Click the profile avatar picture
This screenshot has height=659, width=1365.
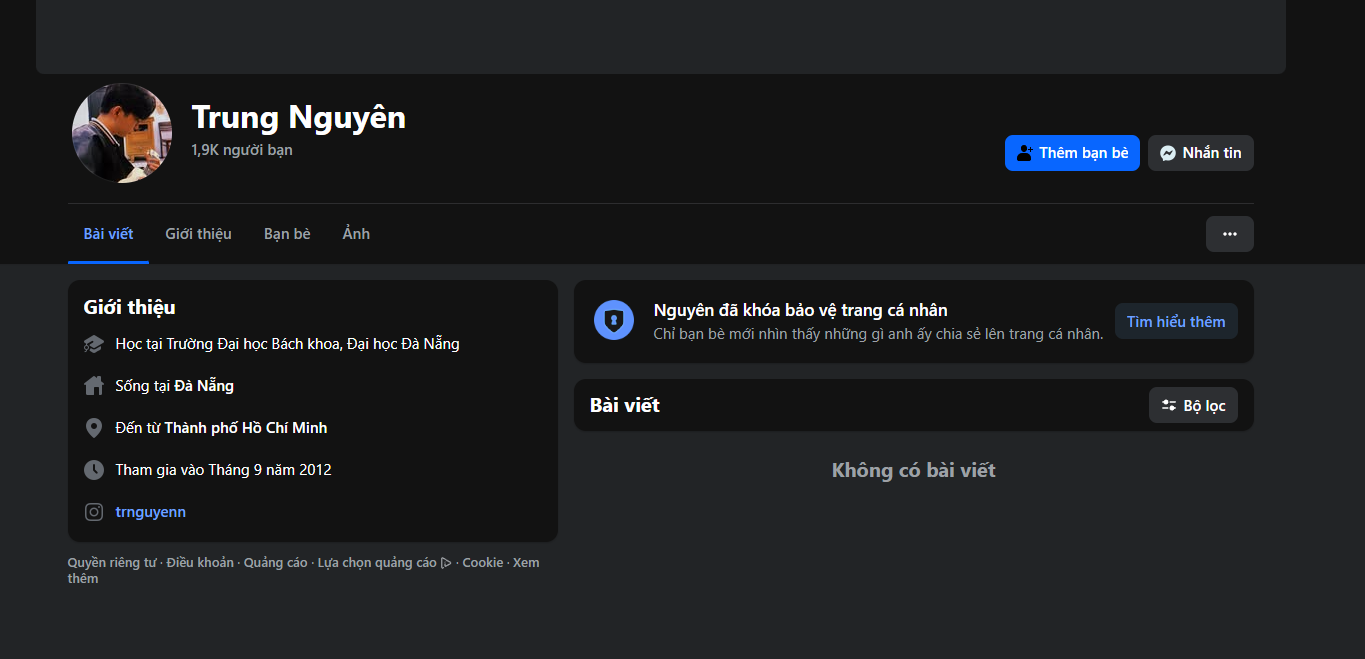[122, 133]
